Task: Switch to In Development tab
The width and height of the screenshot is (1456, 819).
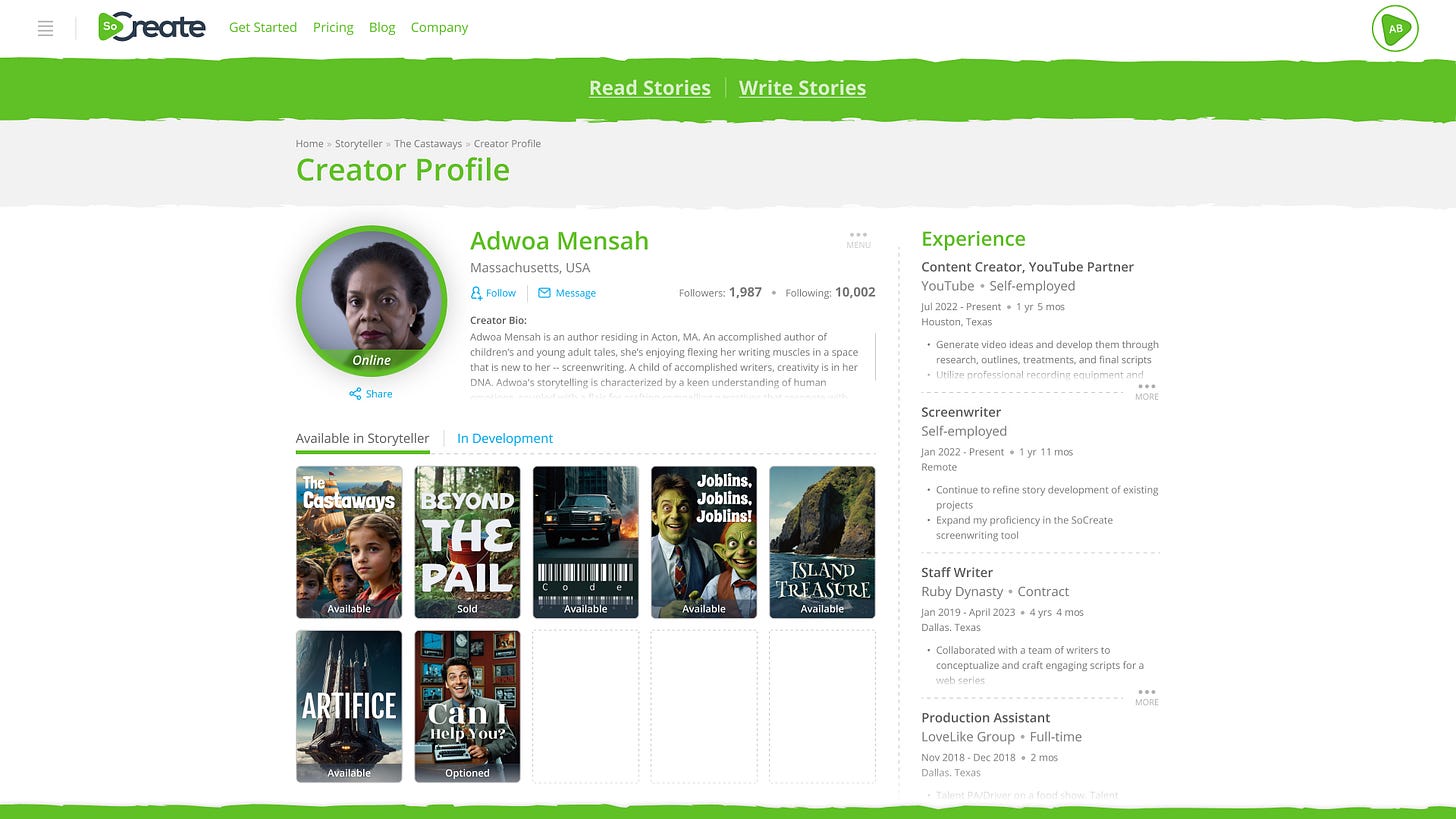Action: tap(505, 438)
